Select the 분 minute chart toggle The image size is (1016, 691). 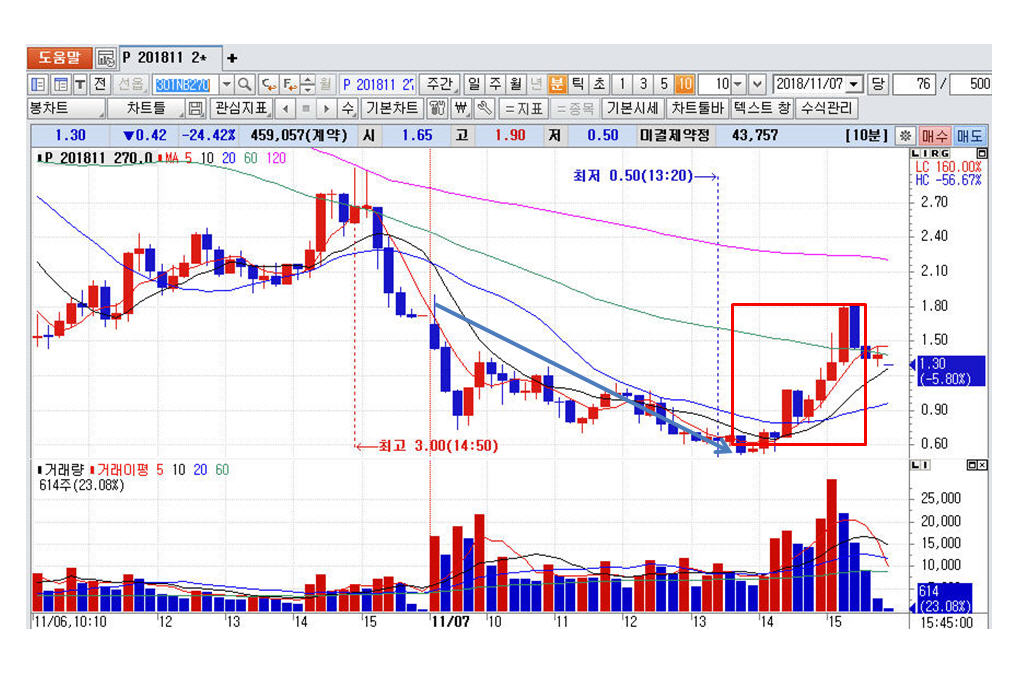pyautogui.click(x=558, y=84)
